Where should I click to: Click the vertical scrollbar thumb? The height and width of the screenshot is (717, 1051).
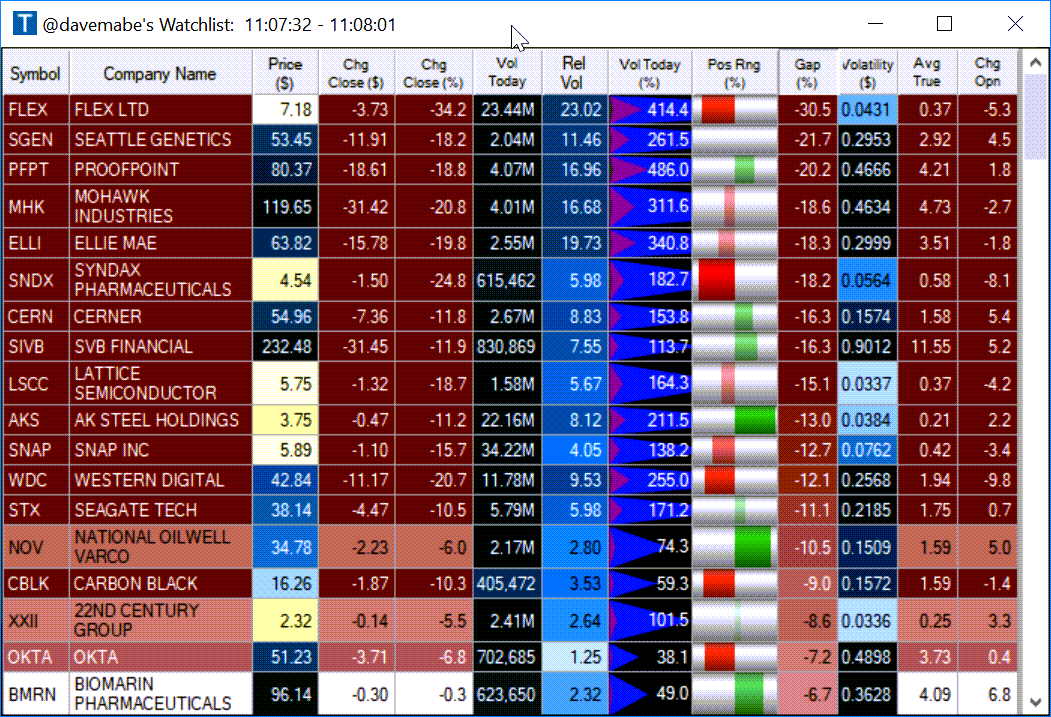1035,117
